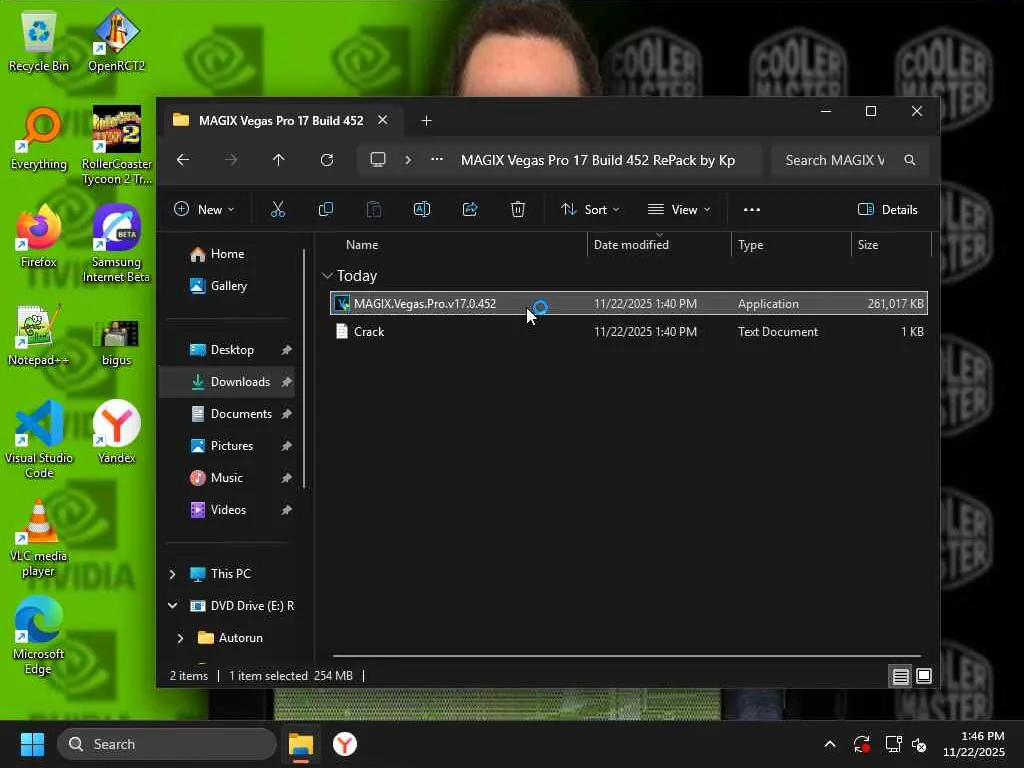Screen dimensions: 1024x768
Task: Click the Copy icon in Explorer toolbar
Action: (325, 209)
